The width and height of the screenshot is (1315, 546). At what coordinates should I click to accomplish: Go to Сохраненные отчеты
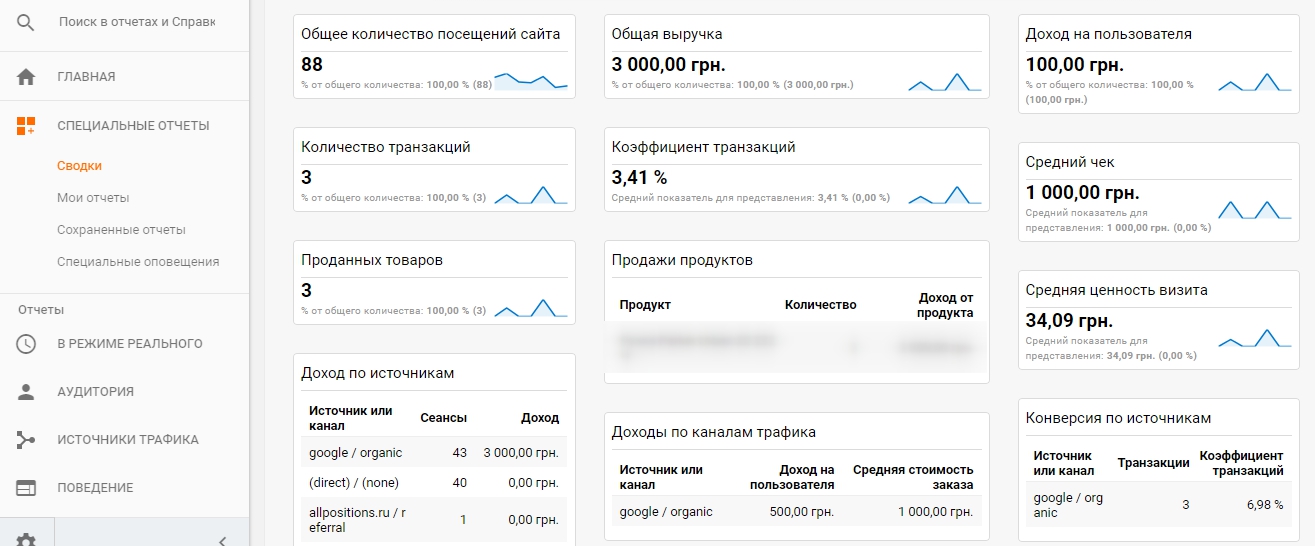click(x=121, y=230)
